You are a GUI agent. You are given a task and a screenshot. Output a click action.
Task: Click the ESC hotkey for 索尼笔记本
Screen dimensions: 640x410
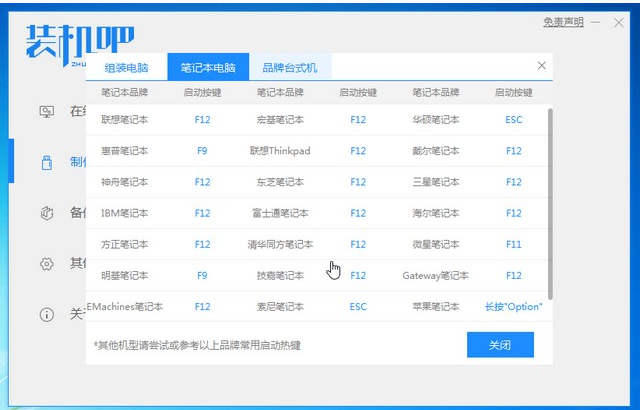pyautogui.click(x=358, y=306)
